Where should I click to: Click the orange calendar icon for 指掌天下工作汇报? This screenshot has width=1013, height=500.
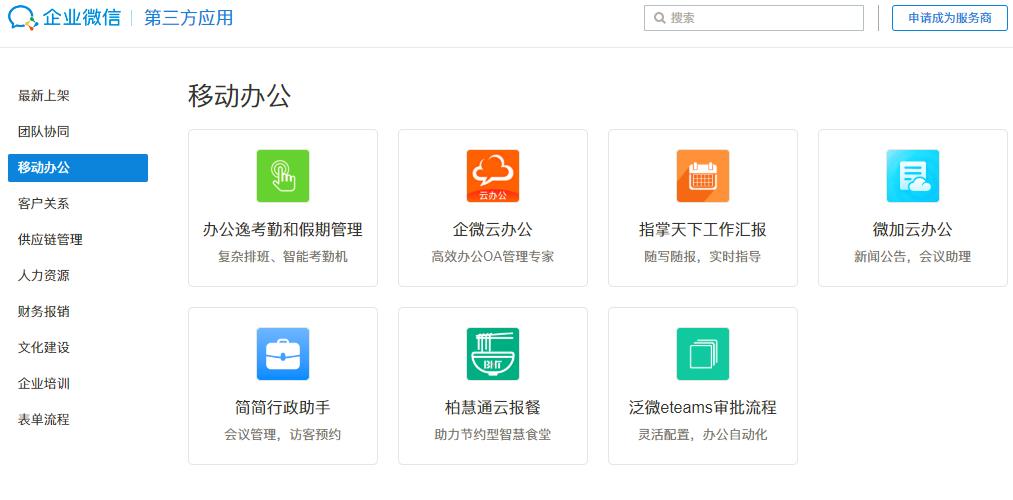[x=703, y=176]
